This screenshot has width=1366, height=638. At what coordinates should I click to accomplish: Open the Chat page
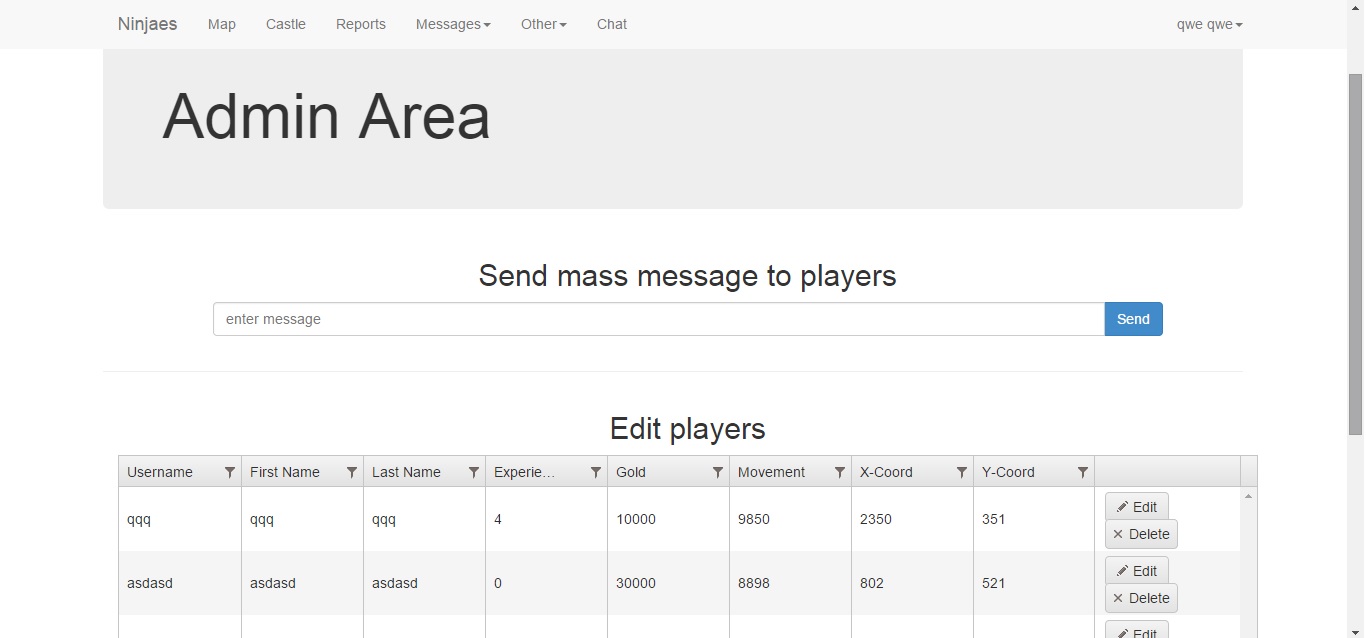(612, 24)
